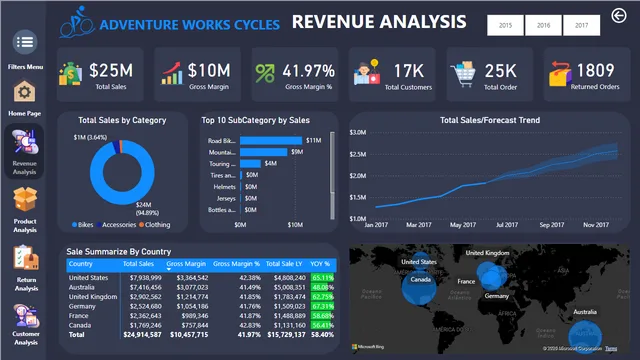This screenshot has width=640, height=360.
Task: Click the Total Customers people icon
Action: pyautogui.click(x=367, y=72)
